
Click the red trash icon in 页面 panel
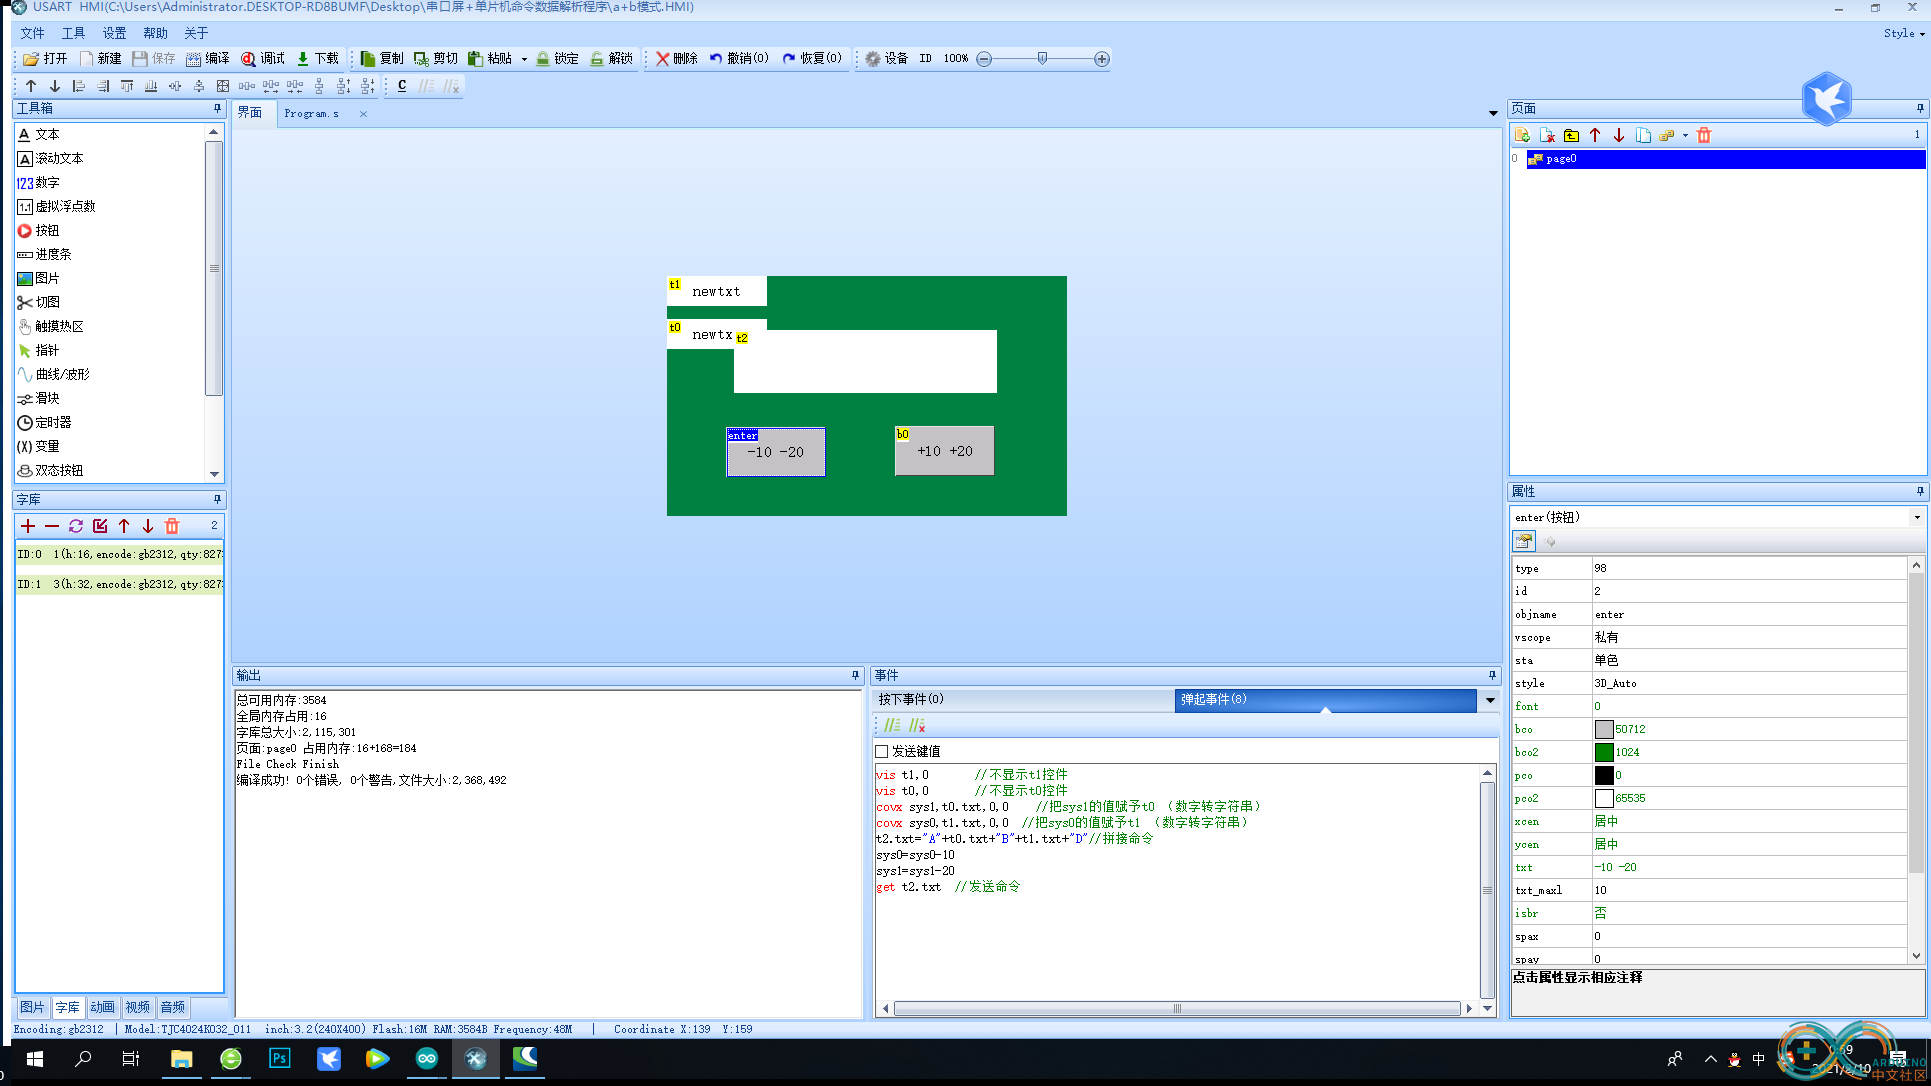tap(1704, 135)
